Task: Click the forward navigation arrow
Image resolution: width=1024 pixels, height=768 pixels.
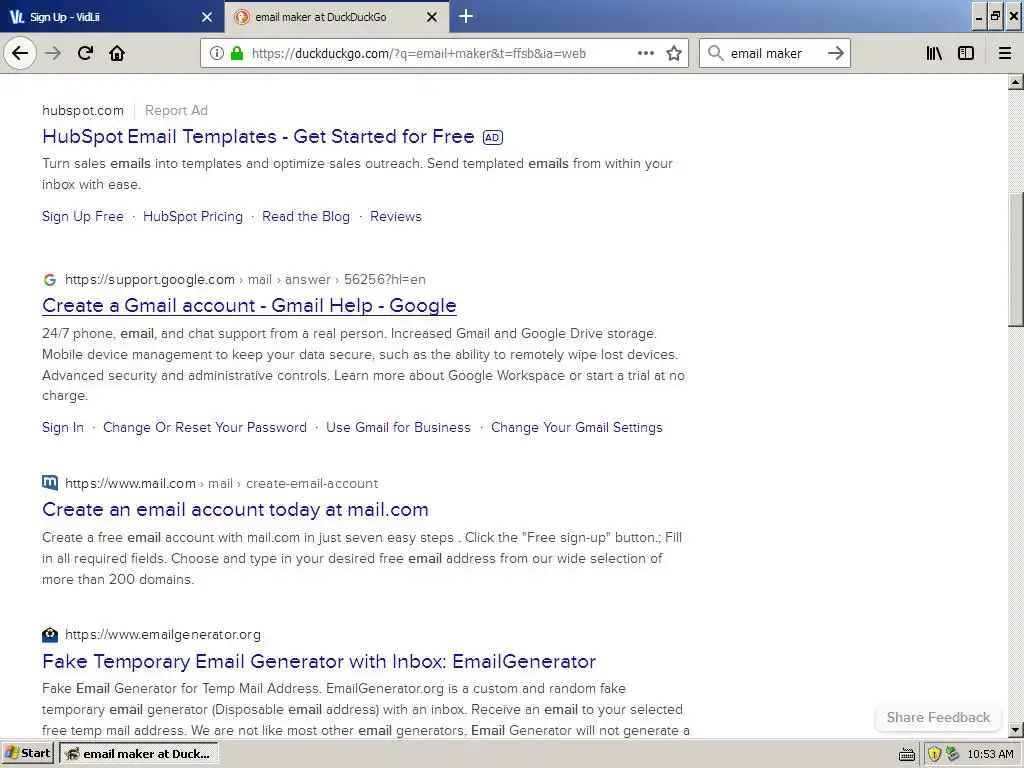Action: (53, 53)
